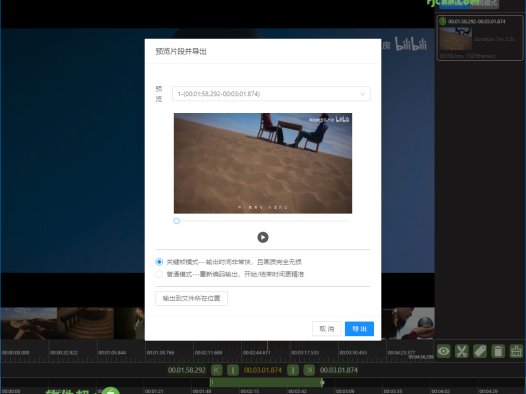This screenshot has height=394, width=526.
Task: Click the trash delete icon
Action: (498, 351)
